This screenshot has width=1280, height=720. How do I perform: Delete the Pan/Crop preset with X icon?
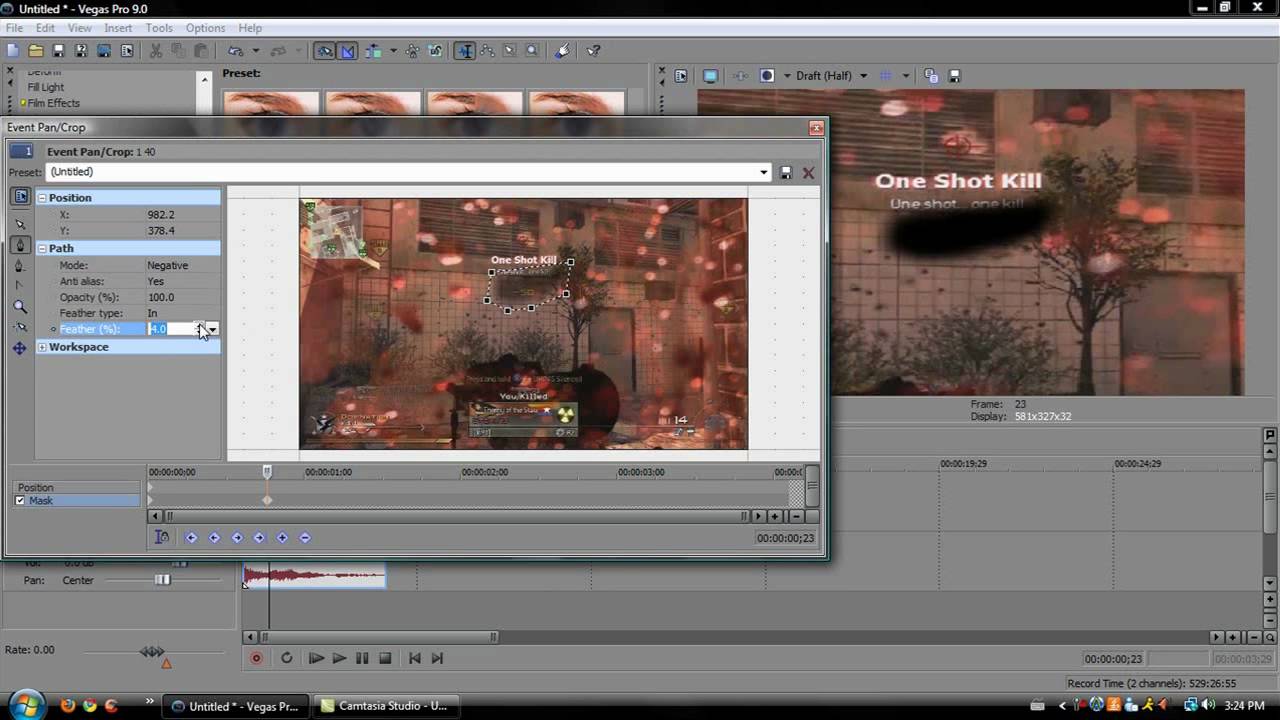click(808, 172)
